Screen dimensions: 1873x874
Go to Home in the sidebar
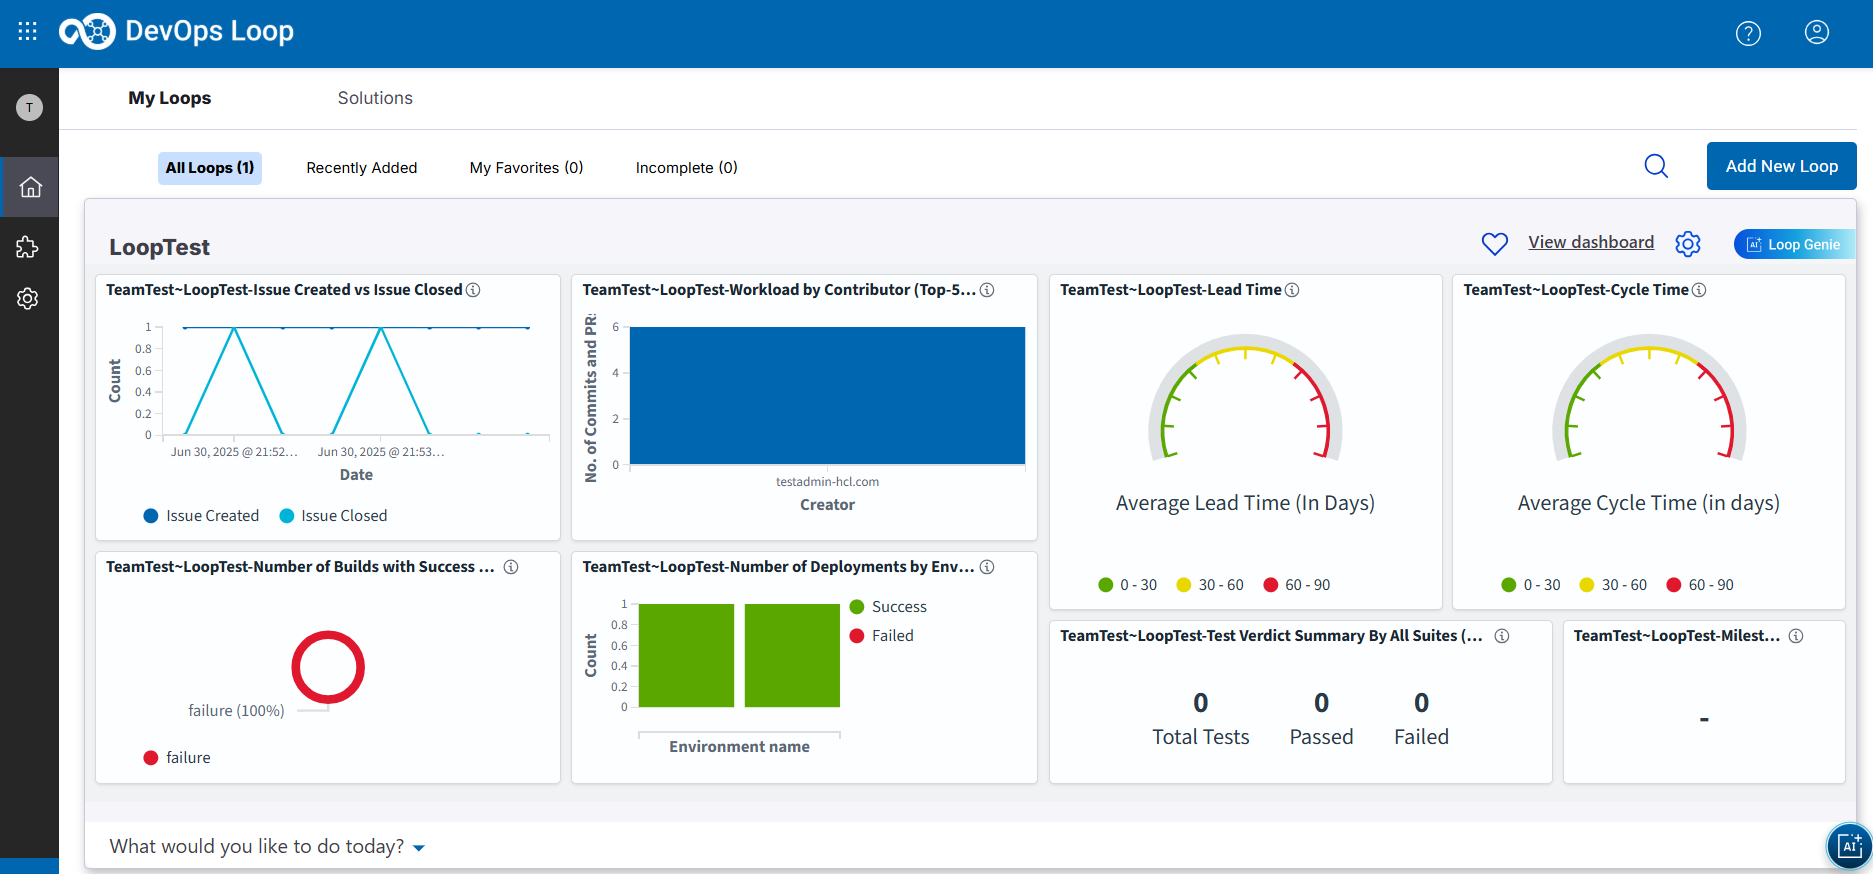[x=30, y=187]
